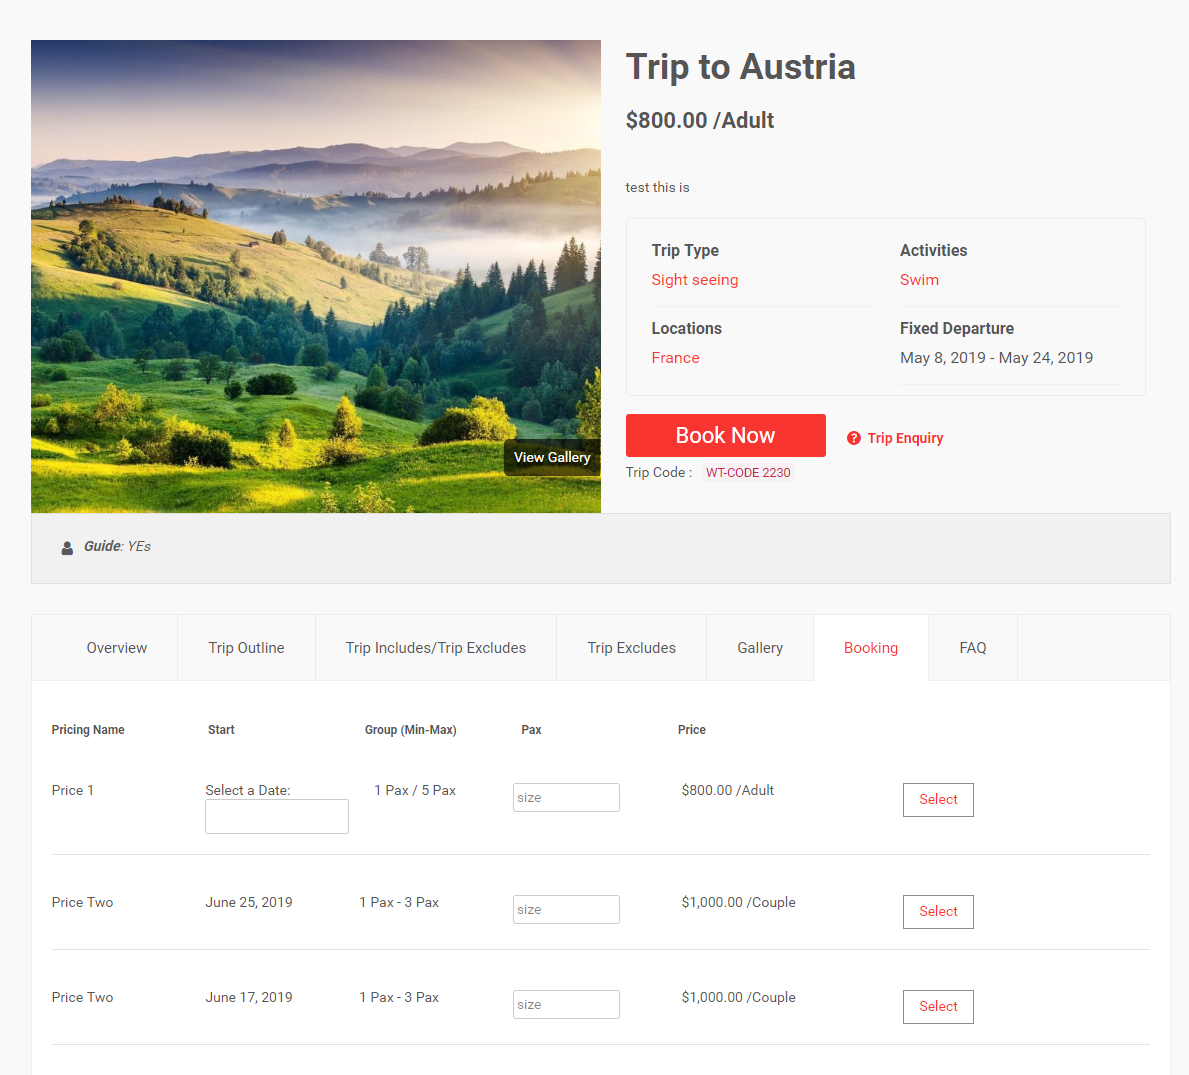Screen dimensions: 1189x1075
Task: Click Price Two in the June 25 row
Action: [x=82, y=902]
